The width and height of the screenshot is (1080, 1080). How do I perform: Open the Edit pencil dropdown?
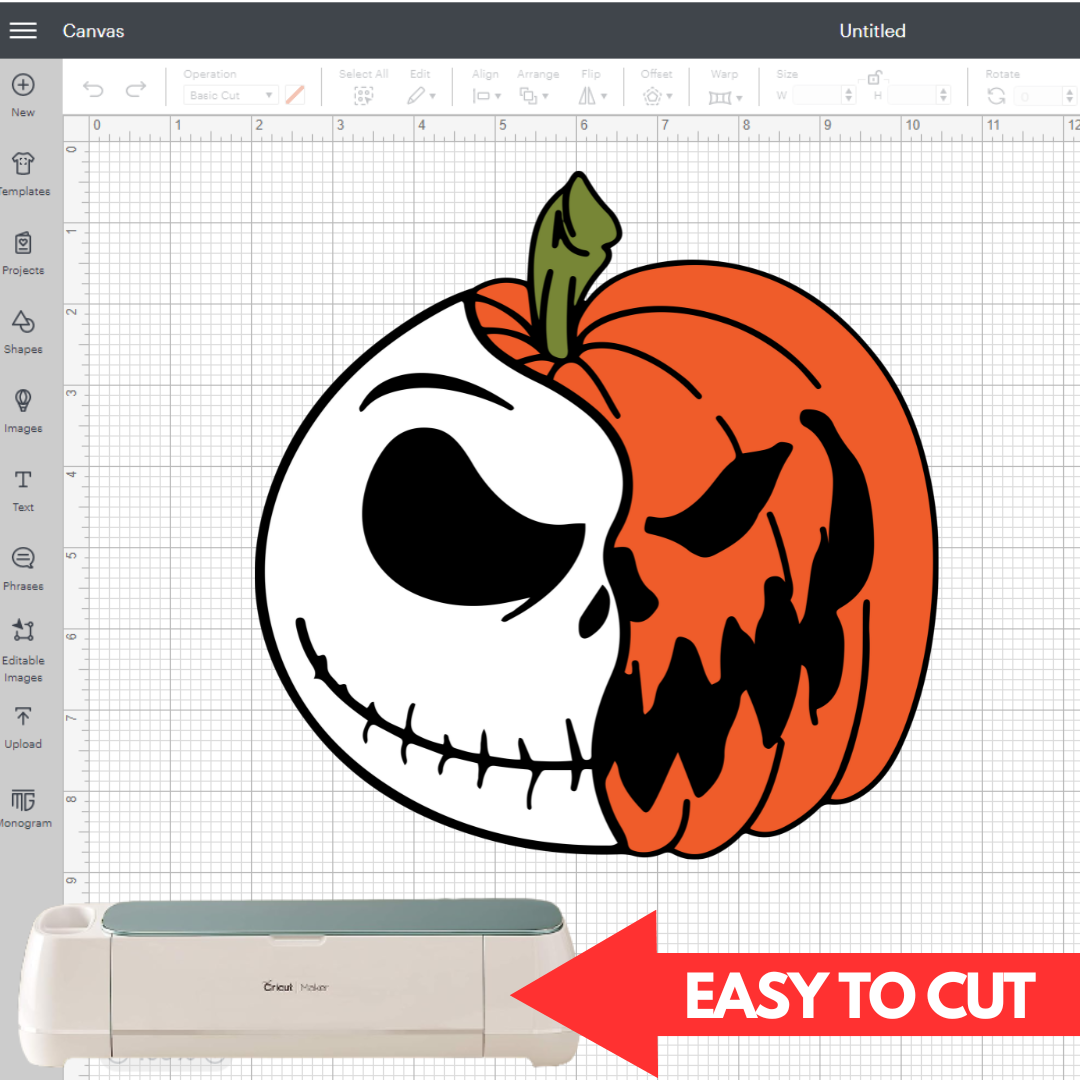(421, 96)
